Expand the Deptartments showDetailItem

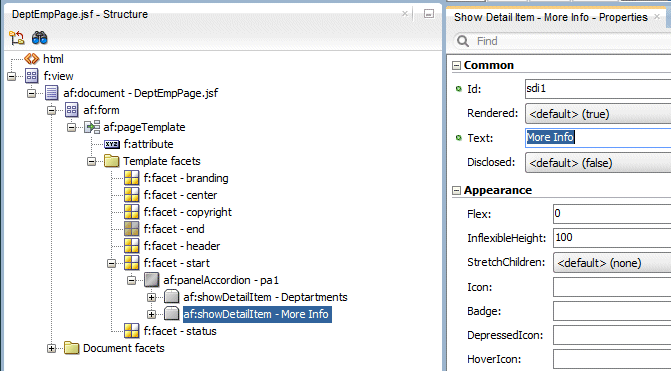(151, 297)
